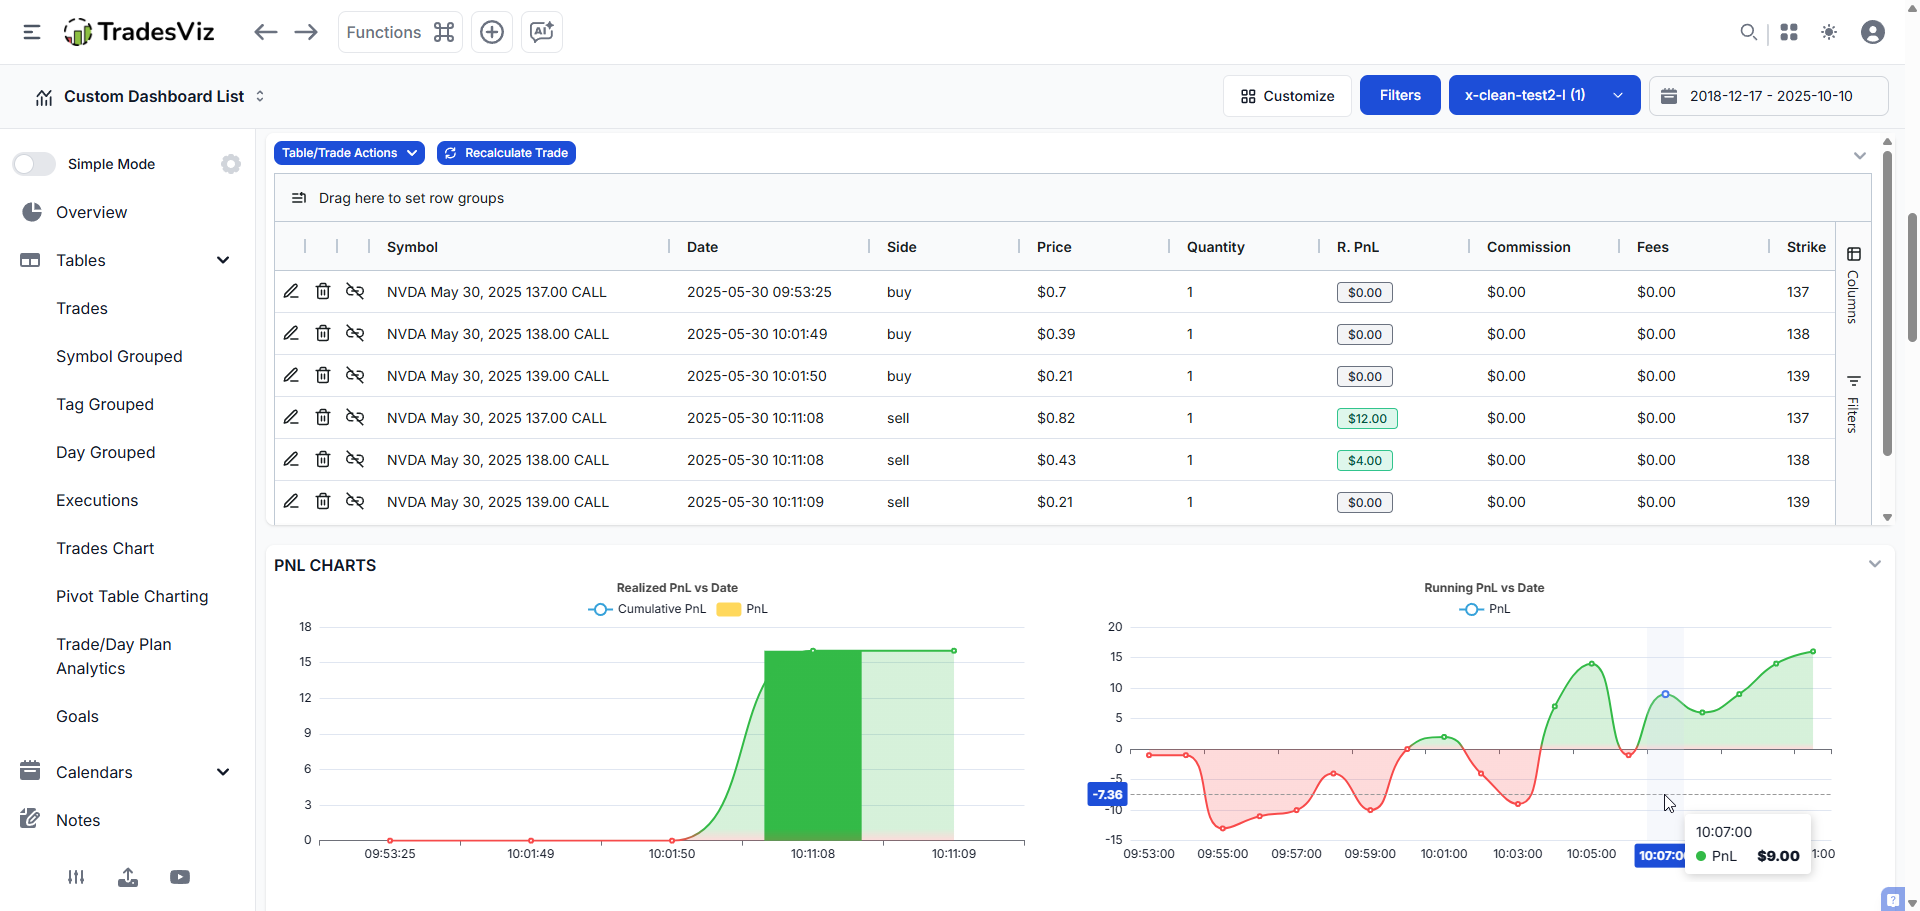Collapse the Calendars sidebar section
The image size is (1920, 911).
click(x=223, y=772)
